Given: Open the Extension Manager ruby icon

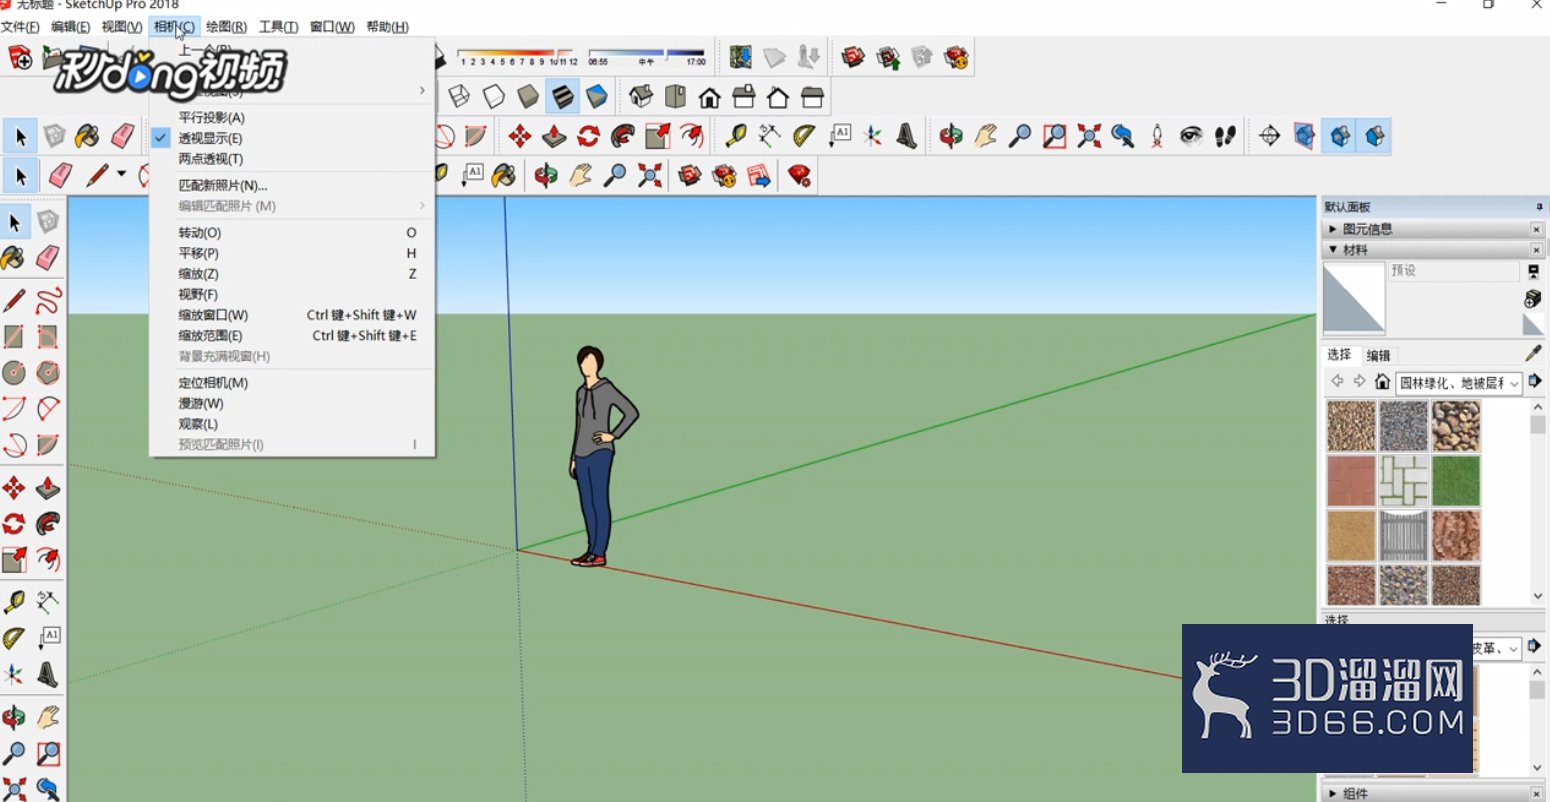Looking at the screenshot, I should click(x=799, y=176).
